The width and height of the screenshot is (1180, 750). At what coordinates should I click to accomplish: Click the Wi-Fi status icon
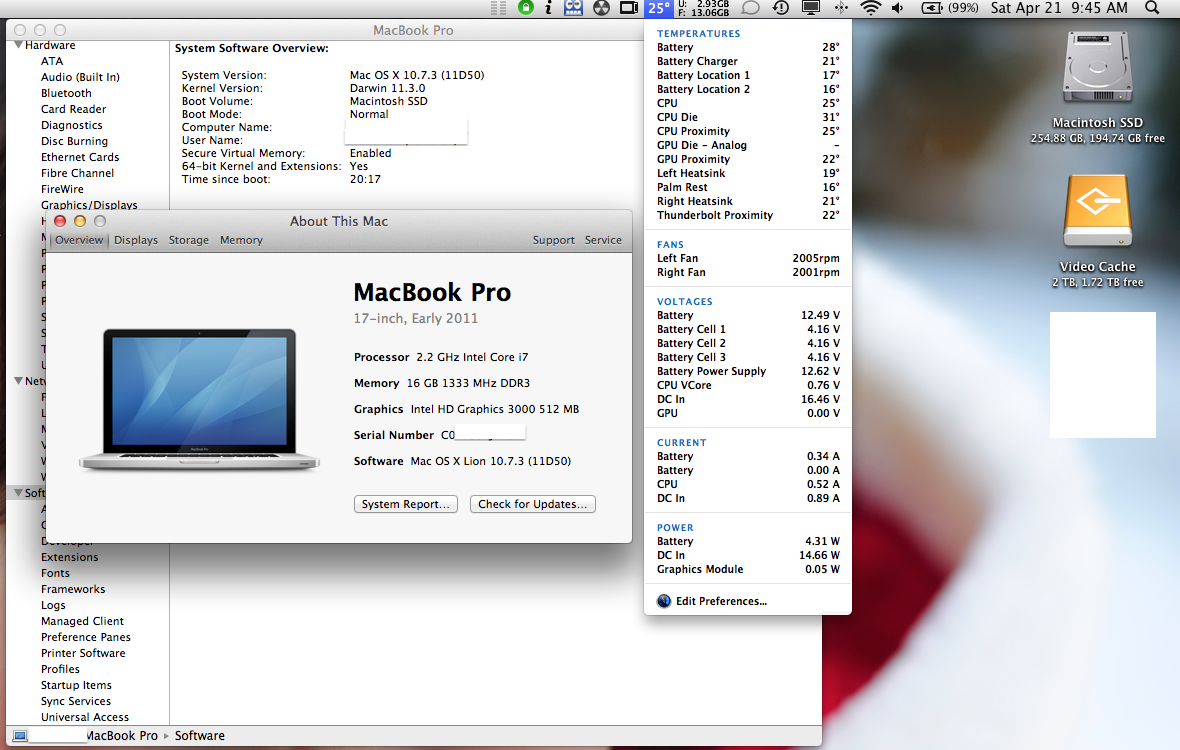871,8
